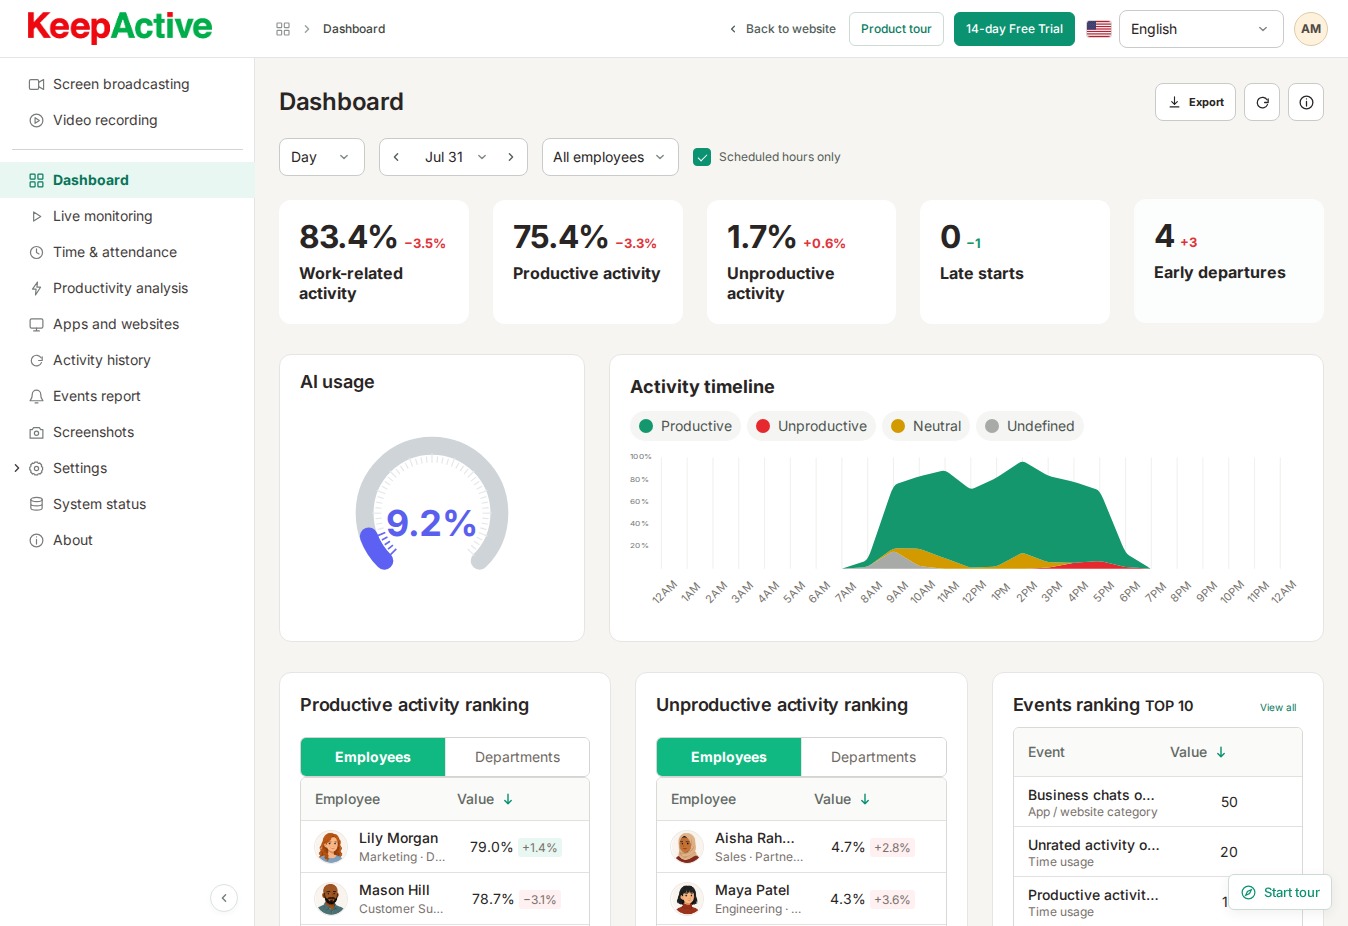Open All employees filter dropdown
The image size is (1348, 926).
click(x=610, y=157)
